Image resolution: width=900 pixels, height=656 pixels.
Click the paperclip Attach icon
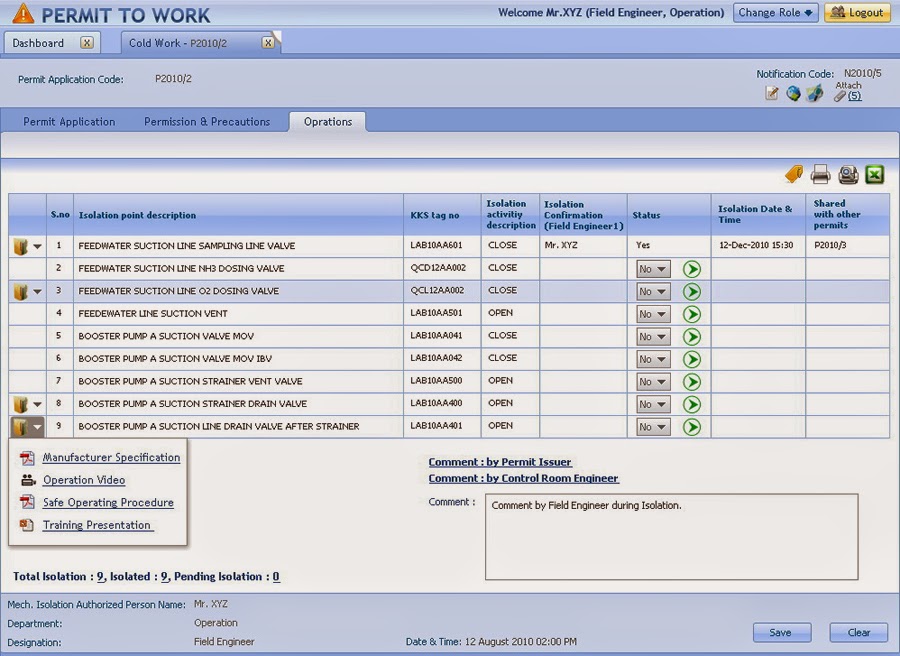(x=838, y=95)
